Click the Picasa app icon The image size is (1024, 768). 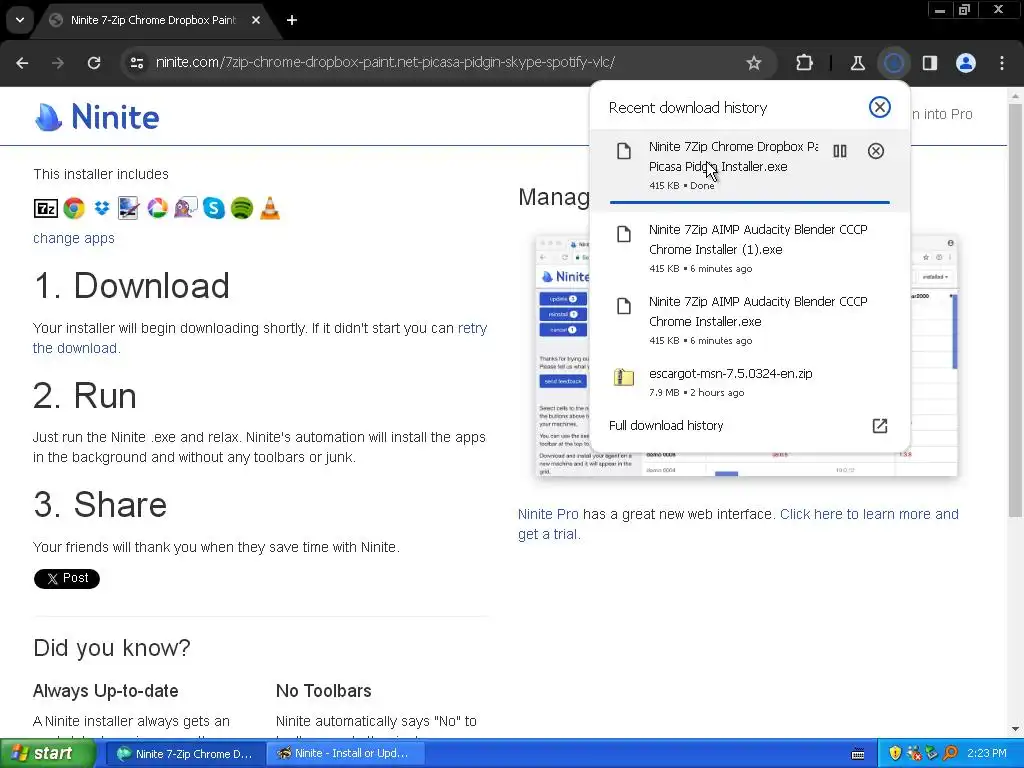pyautogui.click(x=157, y=208)
